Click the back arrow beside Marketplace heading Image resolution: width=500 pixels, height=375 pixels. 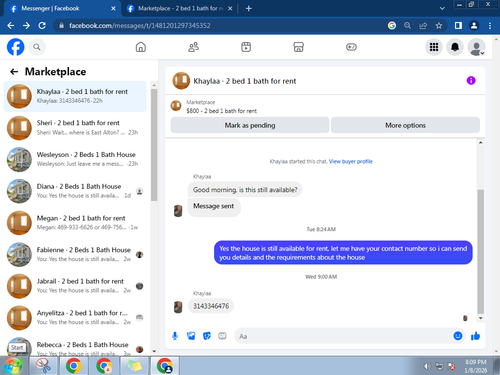14,72
